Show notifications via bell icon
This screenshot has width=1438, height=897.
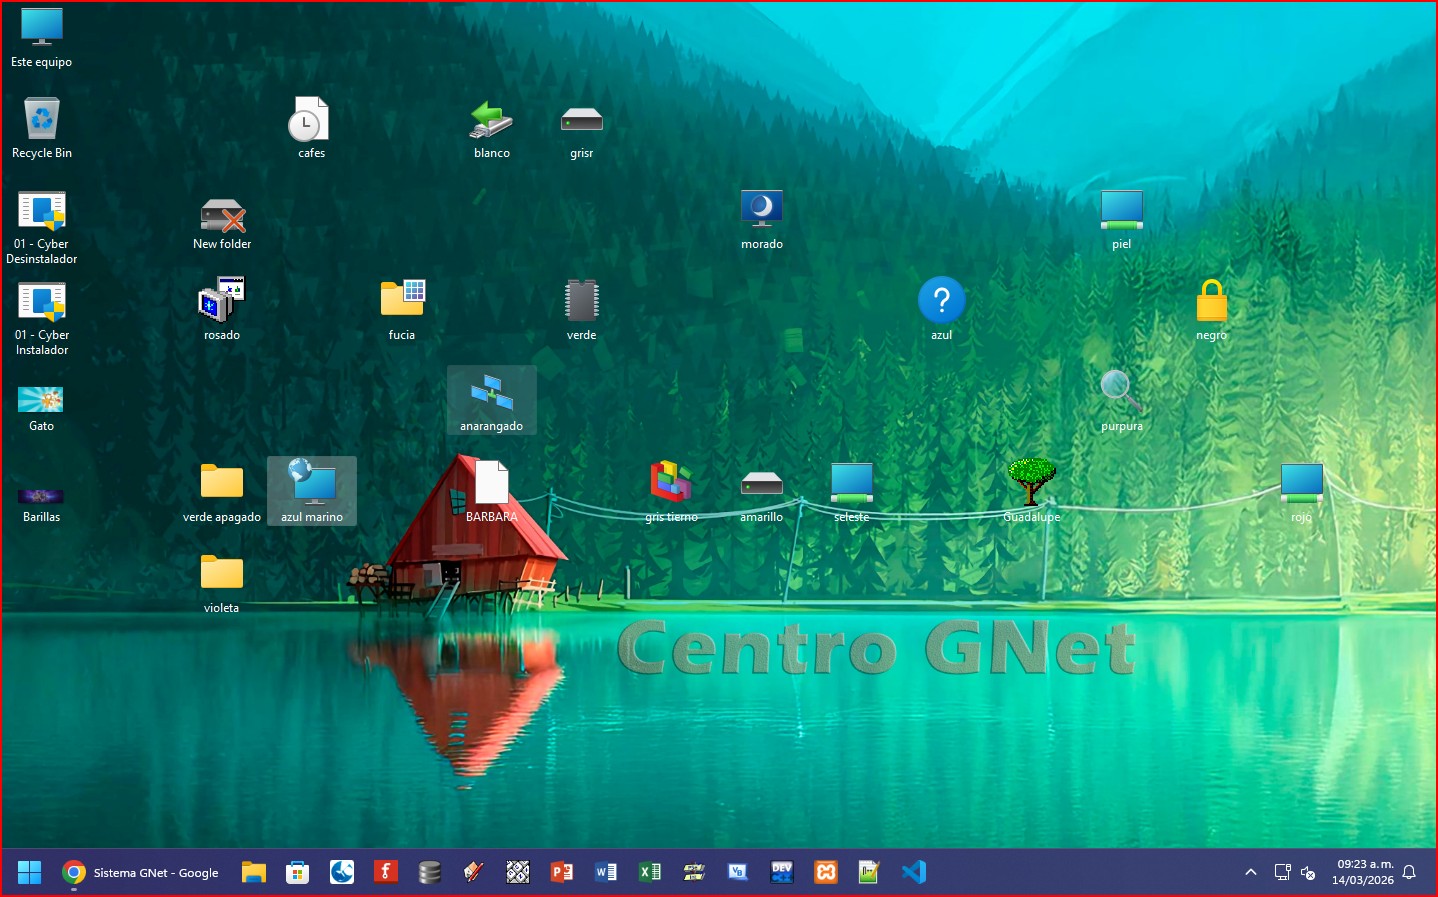coord(1409,872)
